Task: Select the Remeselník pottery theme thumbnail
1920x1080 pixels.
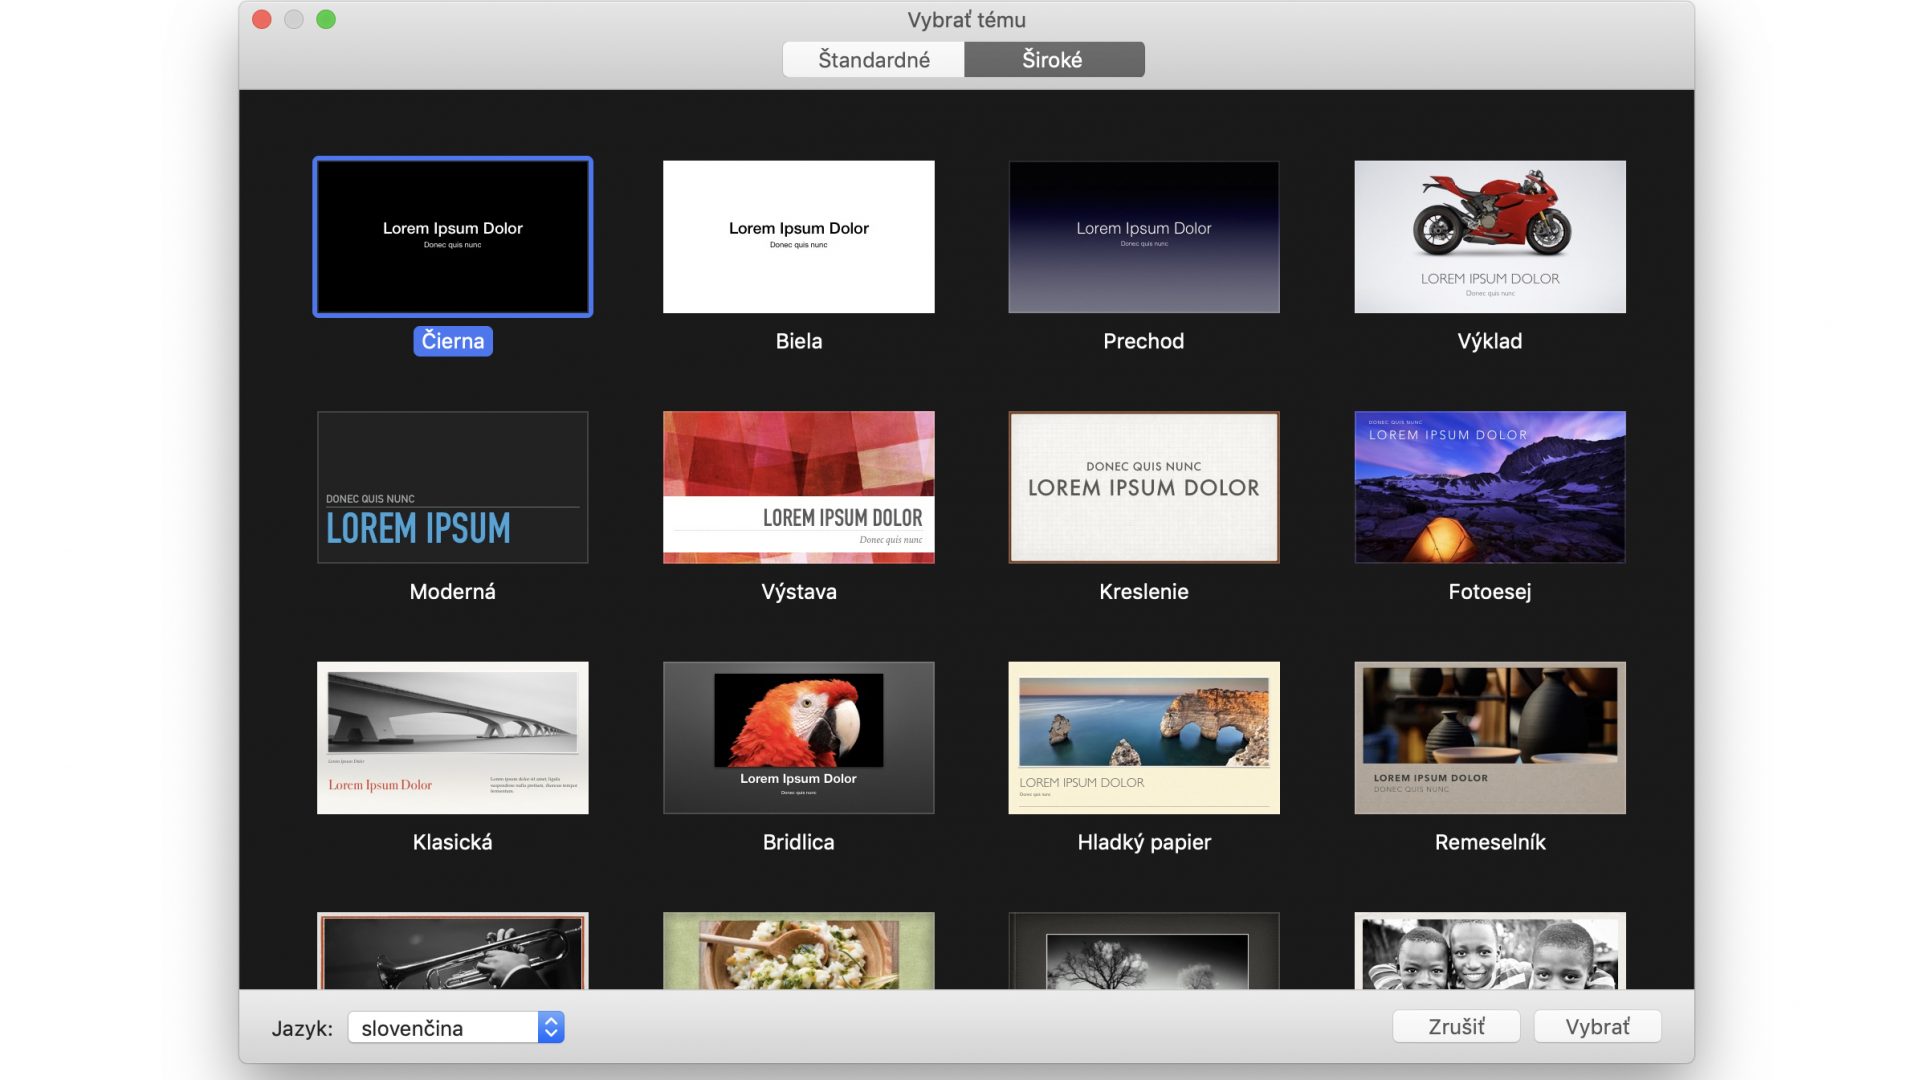Action: [x=1490, y=738]
